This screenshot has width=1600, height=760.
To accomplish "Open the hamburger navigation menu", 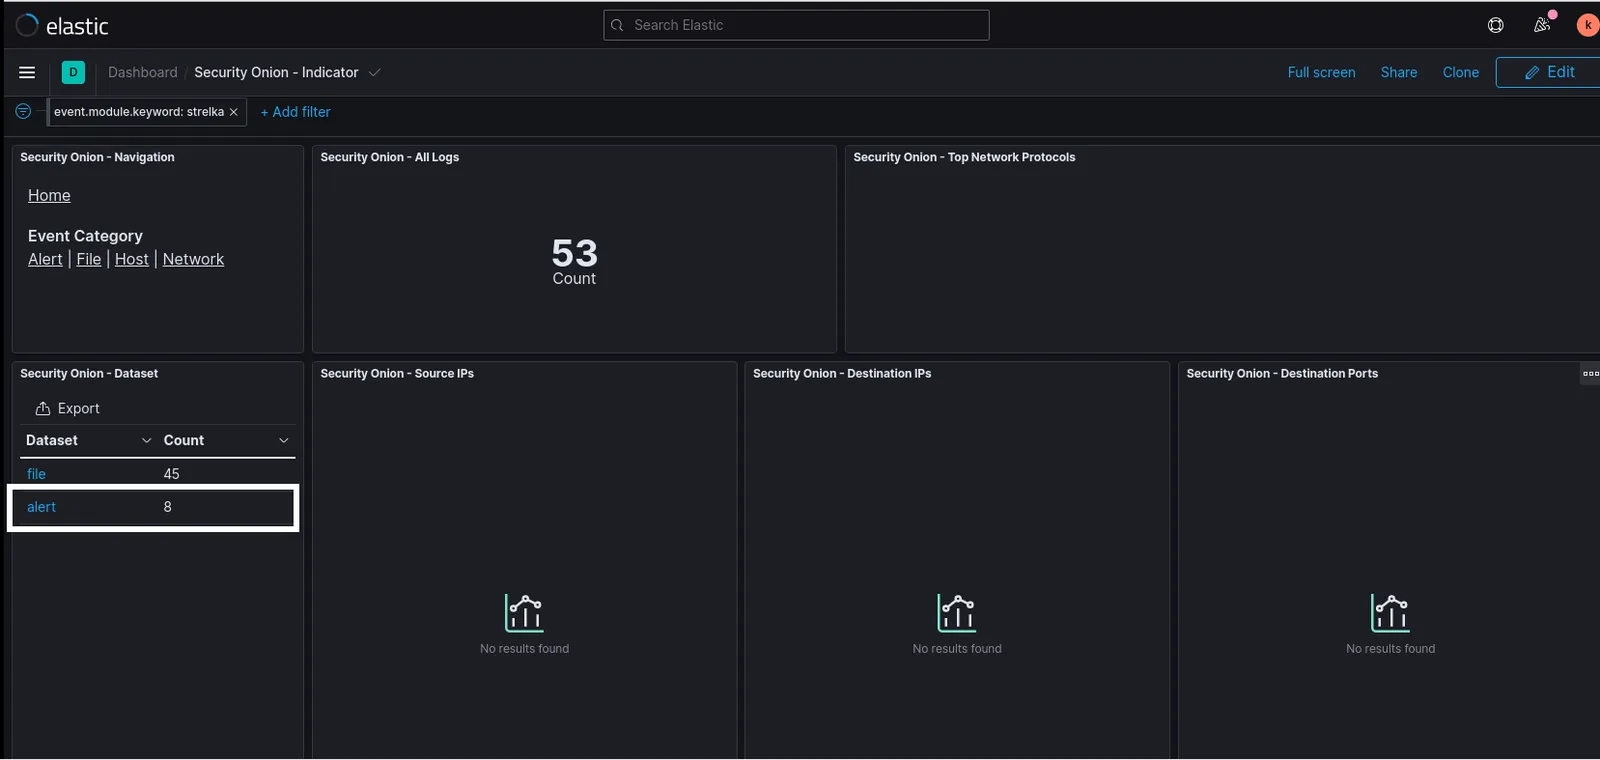I will click(27, 72).
